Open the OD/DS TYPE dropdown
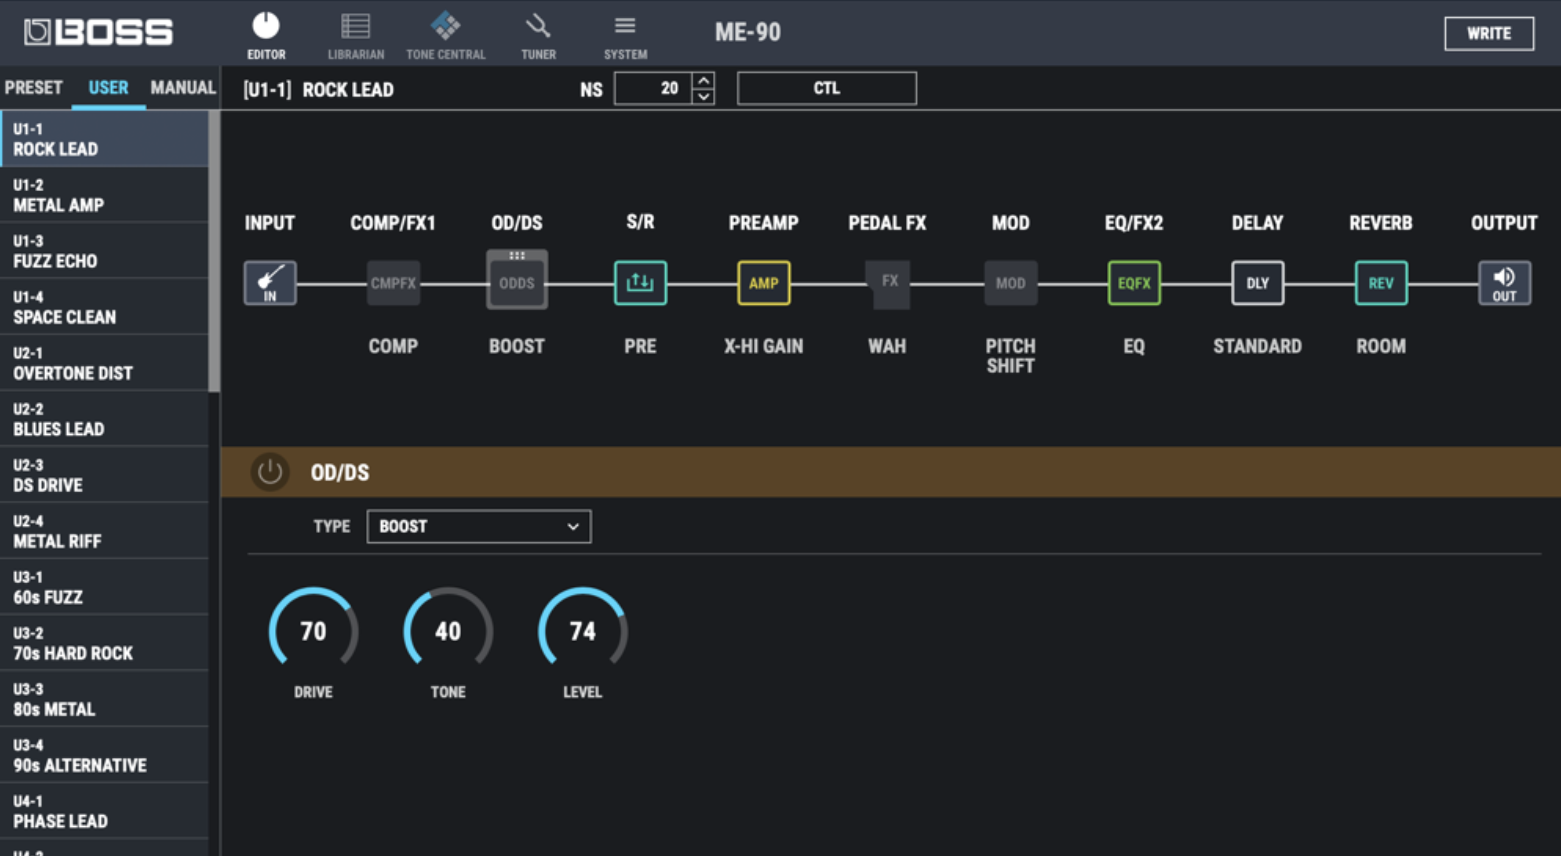This screenshot has height=856, width=1561. 478,526
